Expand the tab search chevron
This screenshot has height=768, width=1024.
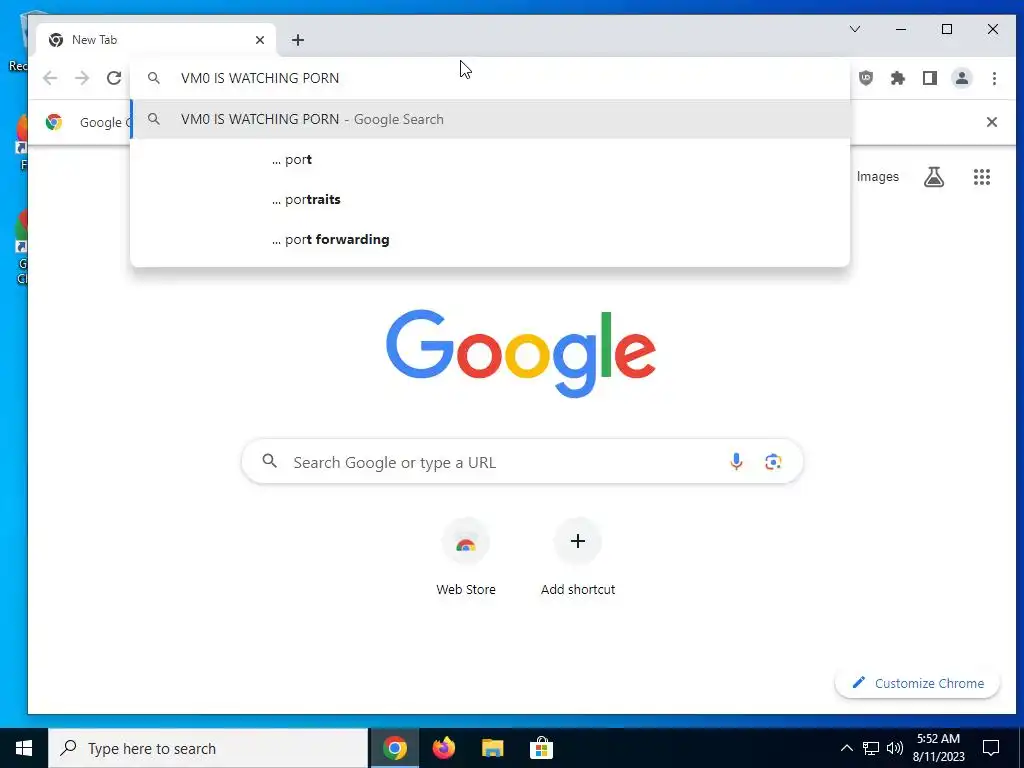tap(855, 29)
